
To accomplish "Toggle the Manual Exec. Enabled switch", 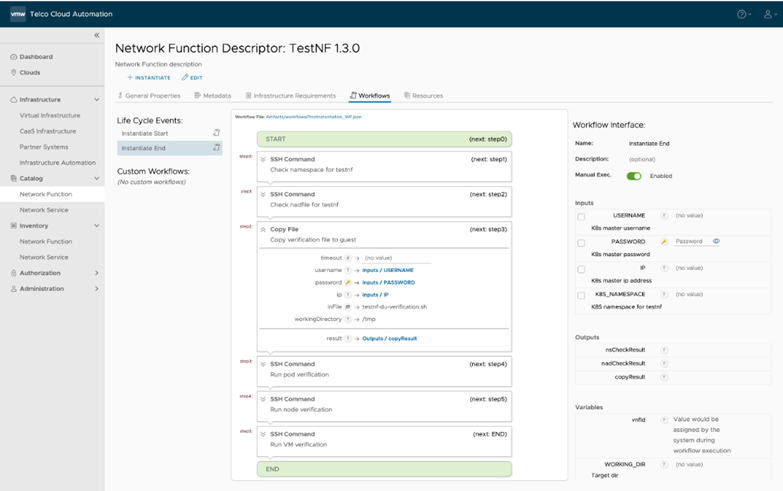I will 634,176.
